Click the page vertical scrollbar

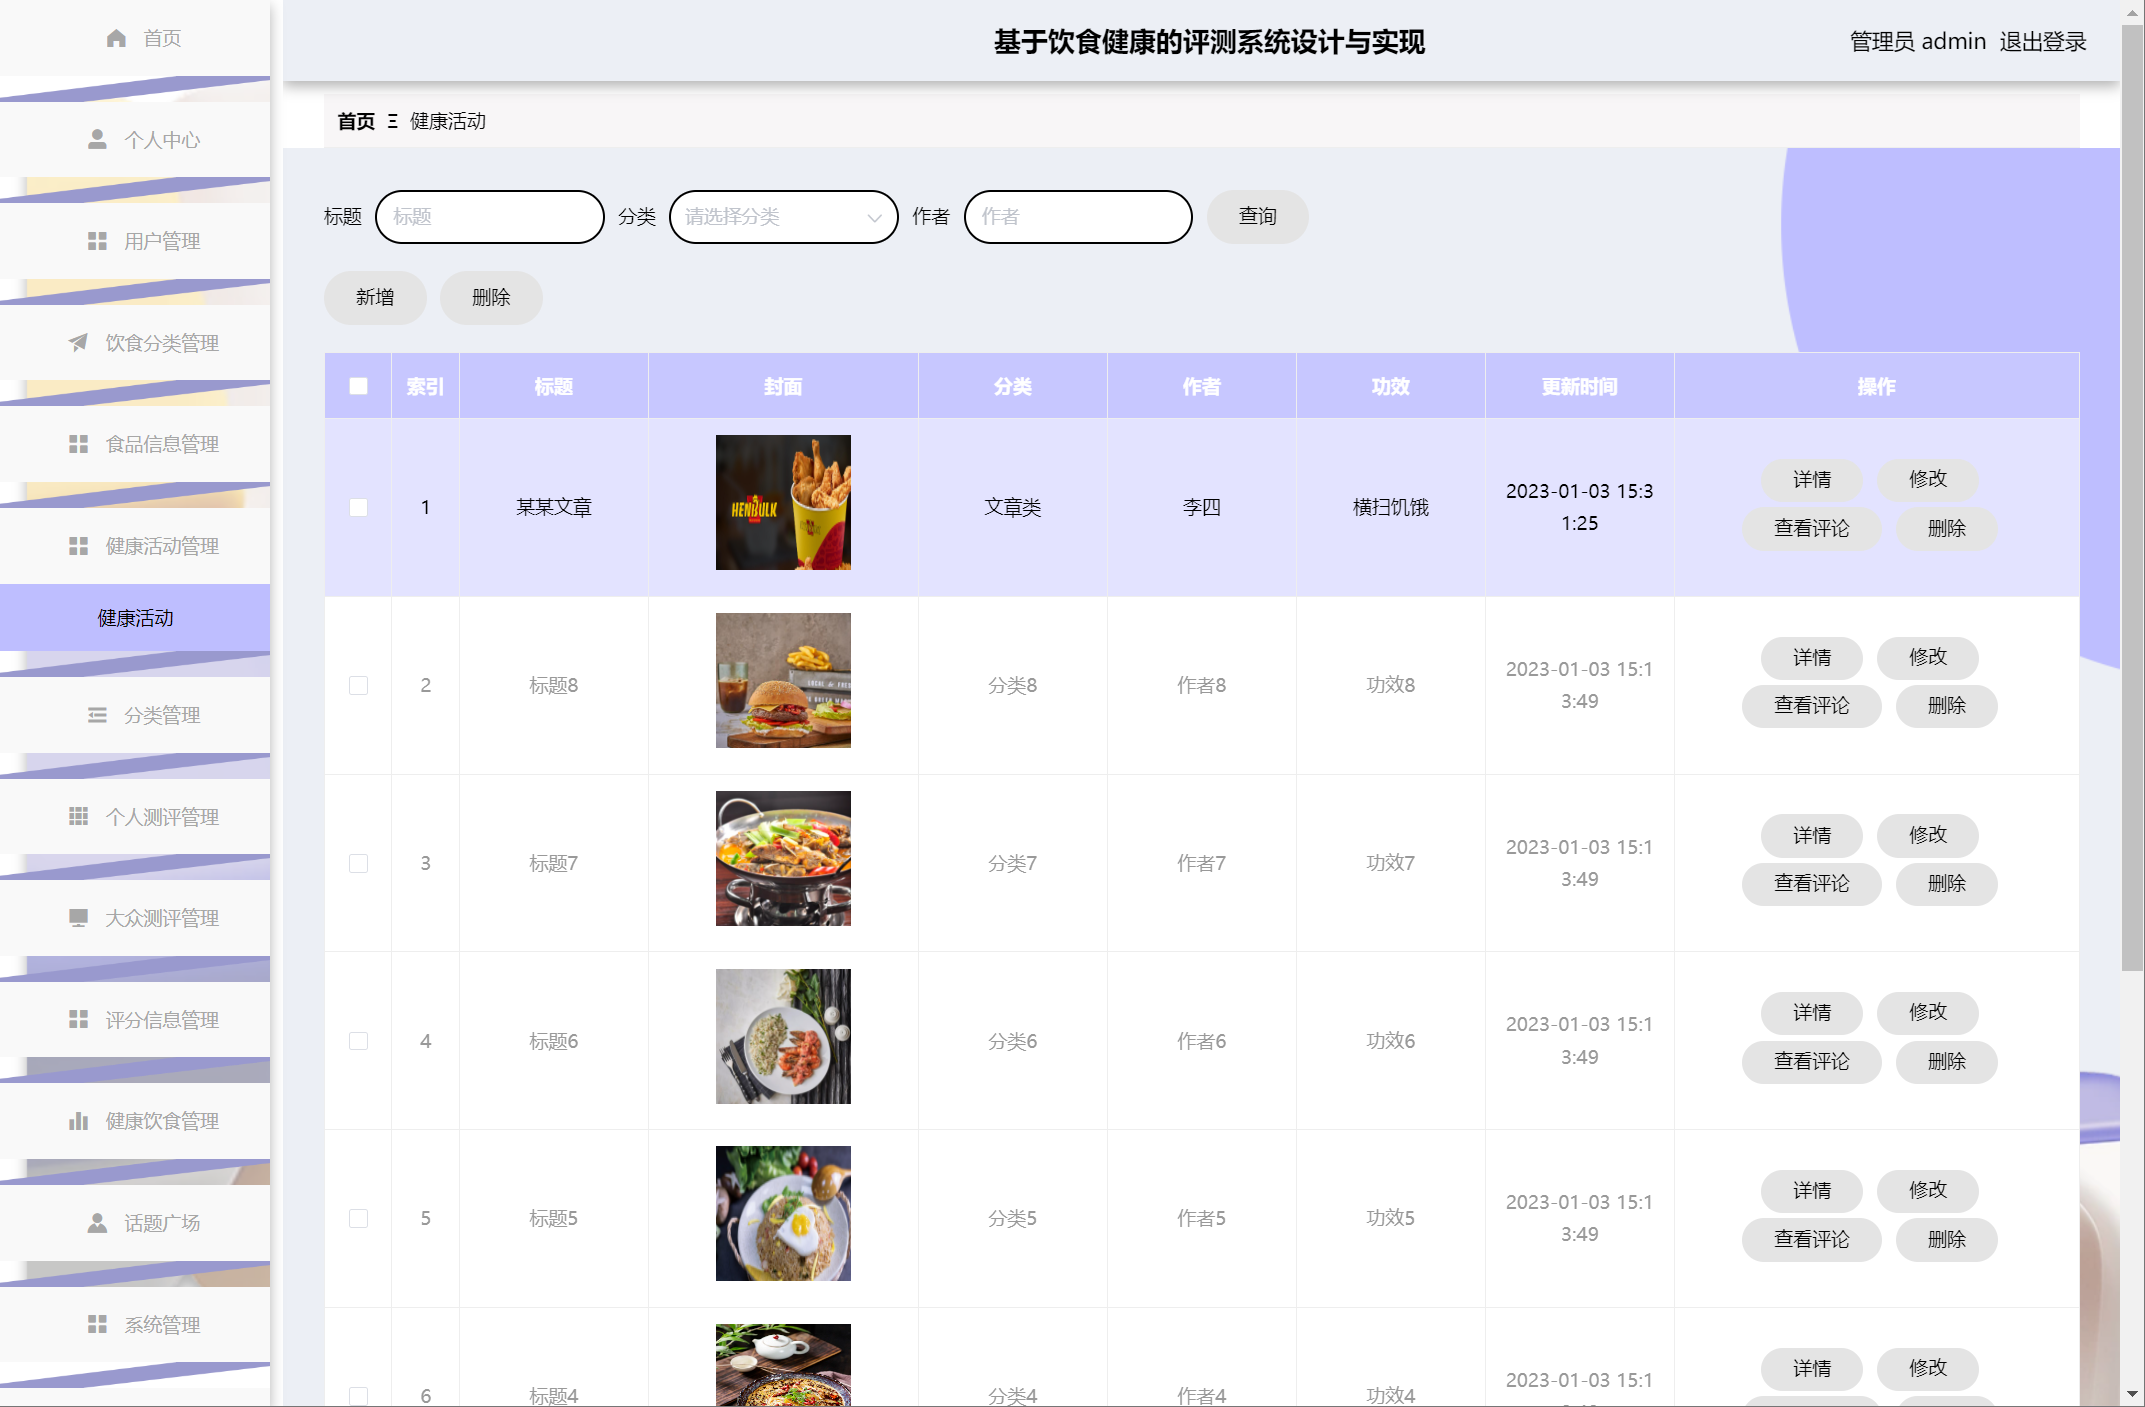[2132, 500]
